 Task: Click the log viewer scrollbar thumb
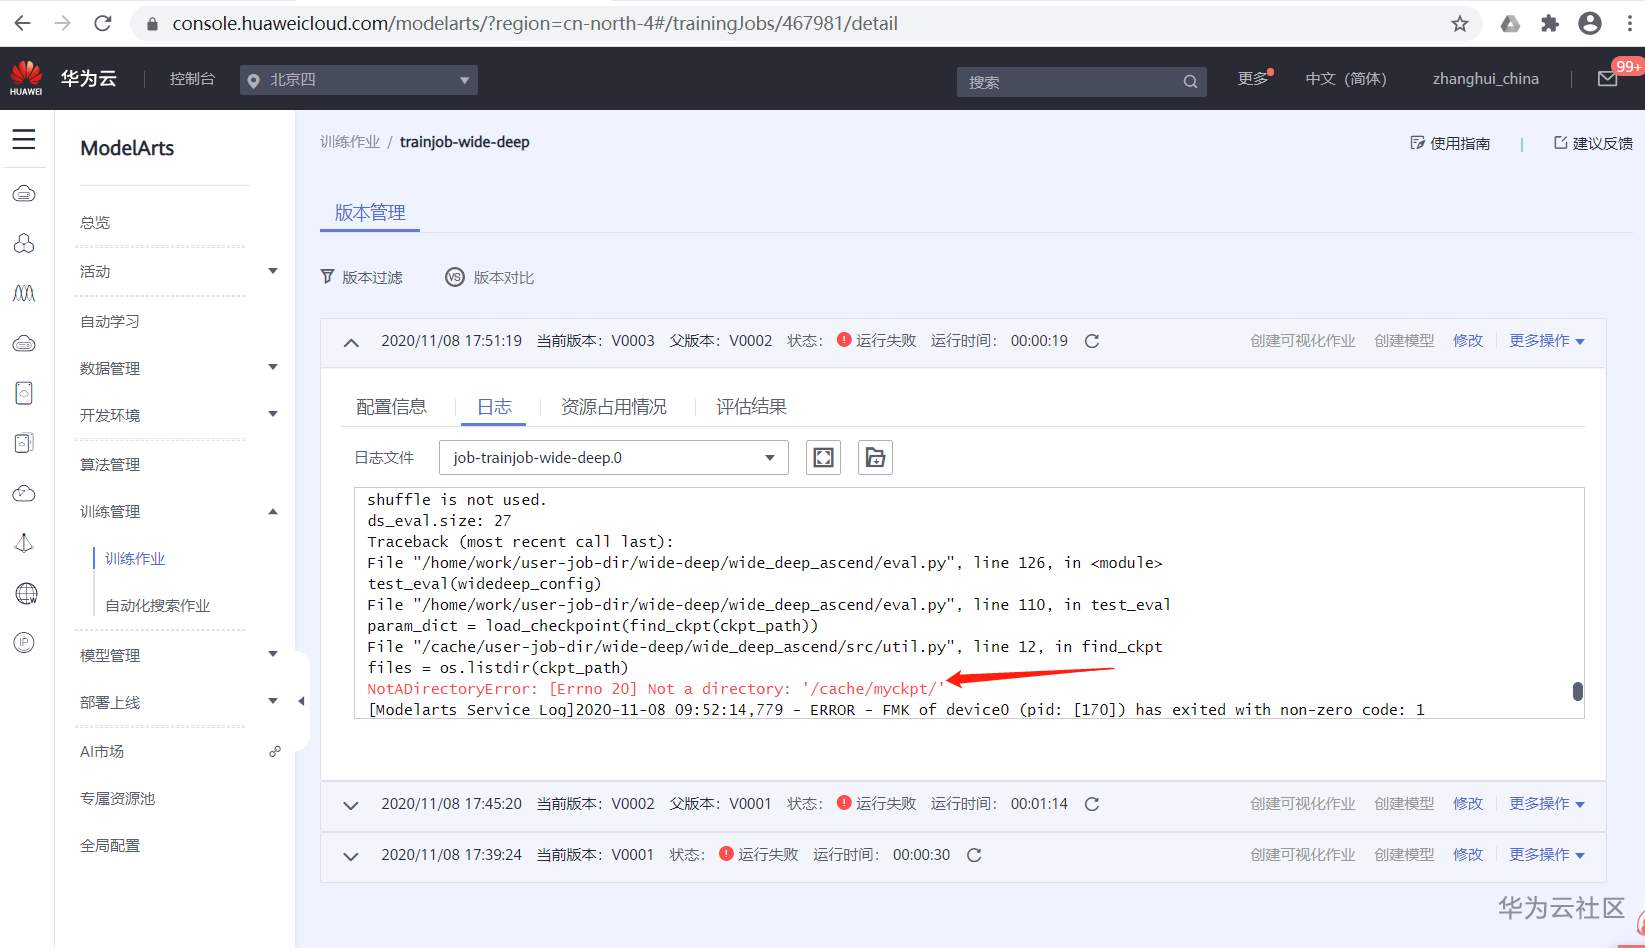[1578, 691]
